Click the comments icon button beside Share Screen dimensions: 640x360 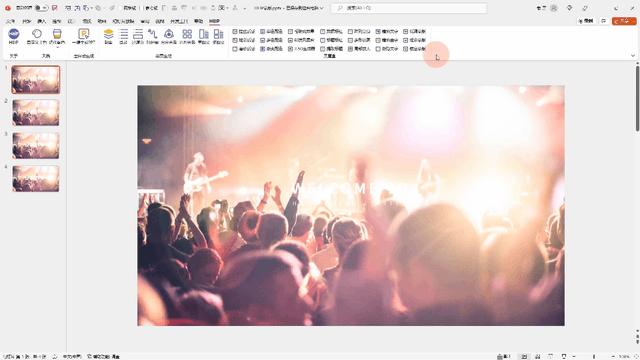coord(604,21)
